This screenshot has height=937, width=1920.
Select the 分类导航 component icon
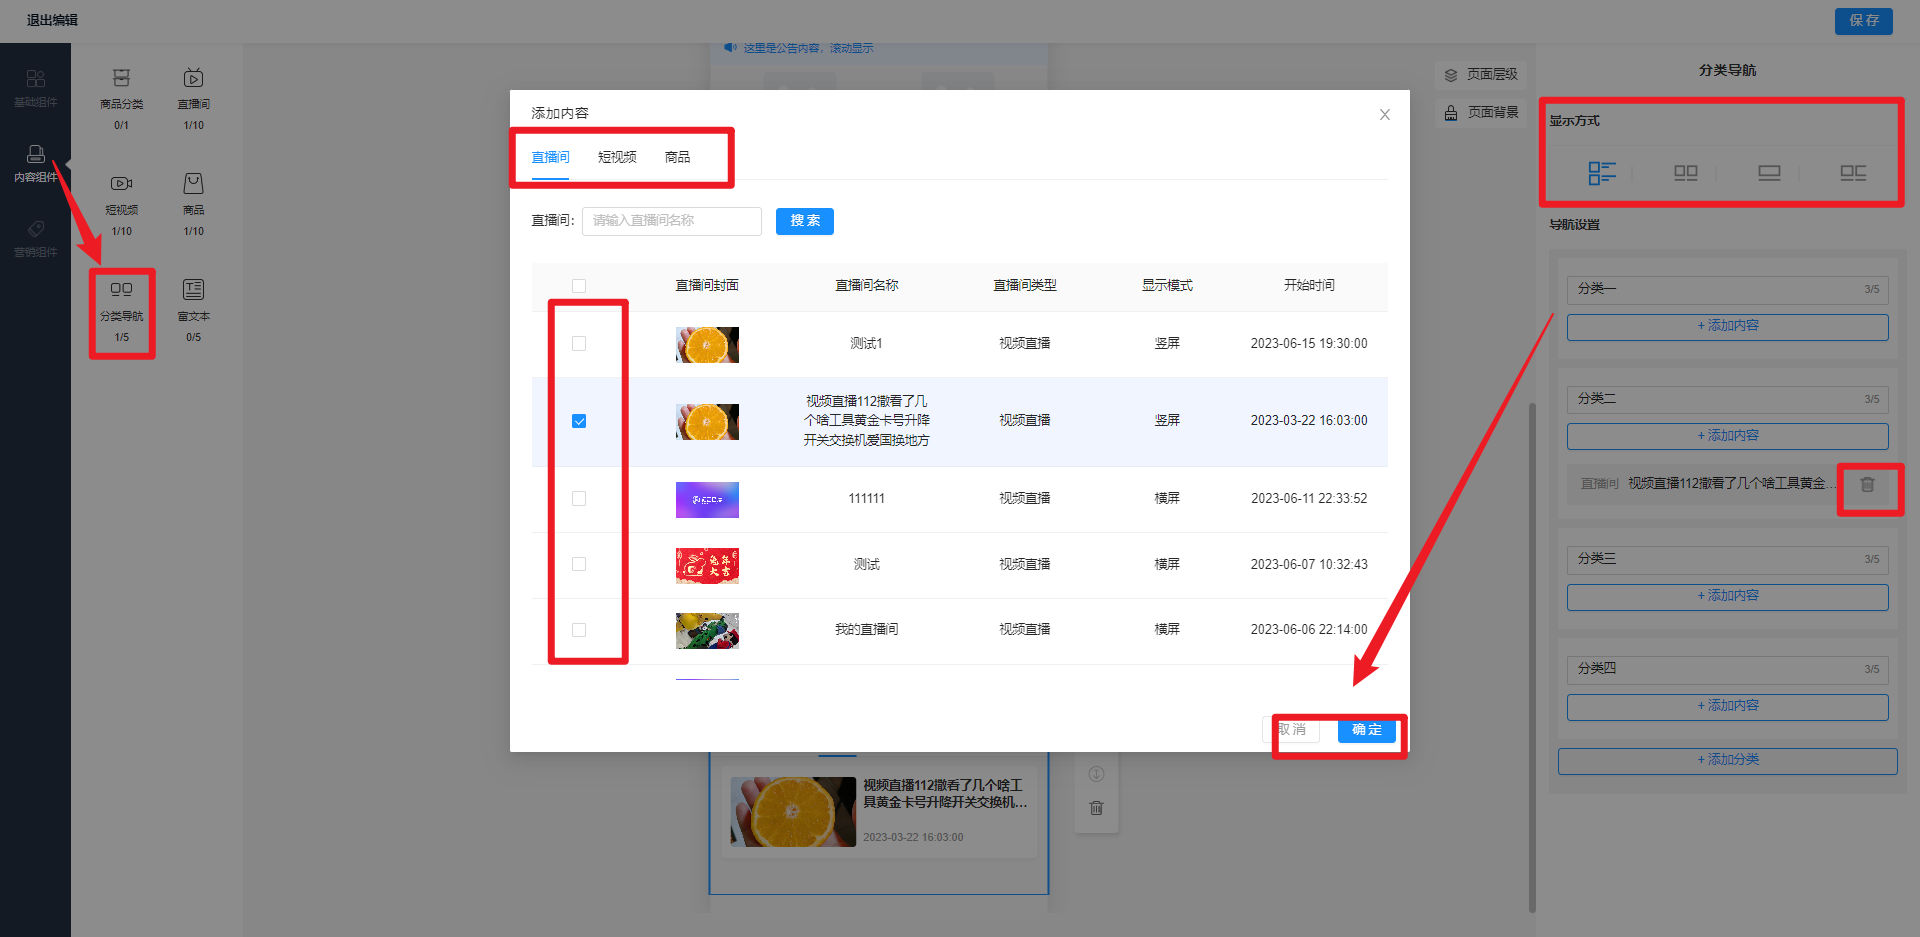click(x=121, y=290)
